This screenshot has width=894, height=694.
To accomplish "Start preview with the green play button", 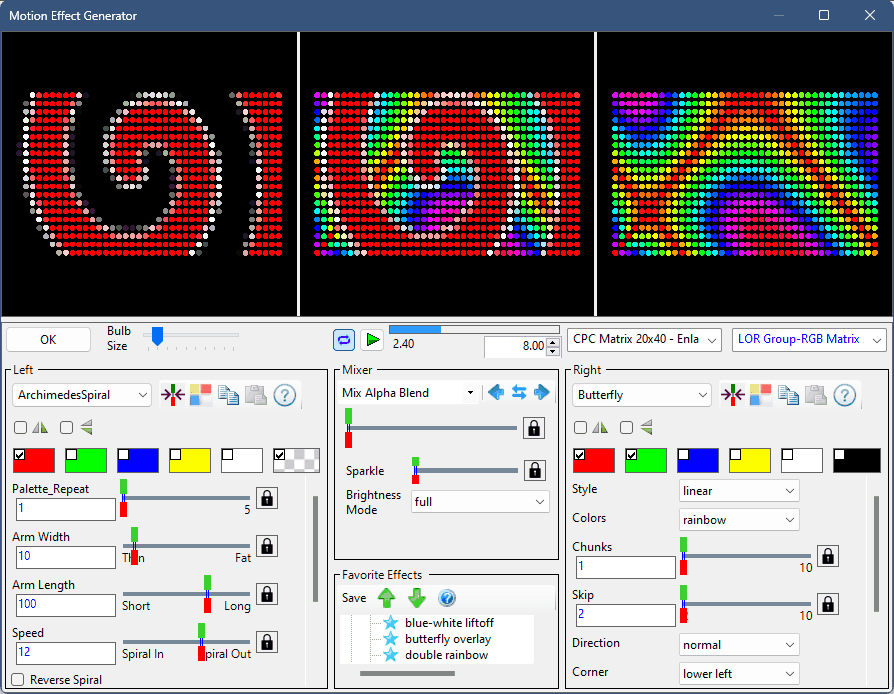I will (373, 340).
